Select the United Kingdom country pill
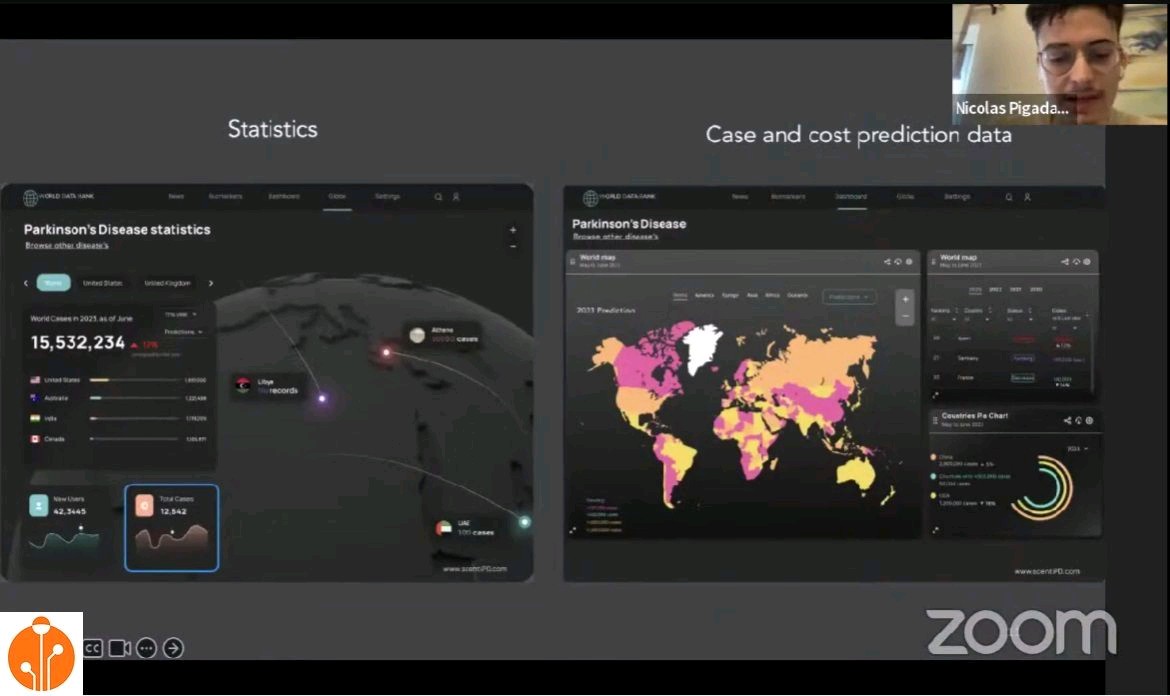Image resolution: width=1170 pixels, height=696 pixels. 167,283
